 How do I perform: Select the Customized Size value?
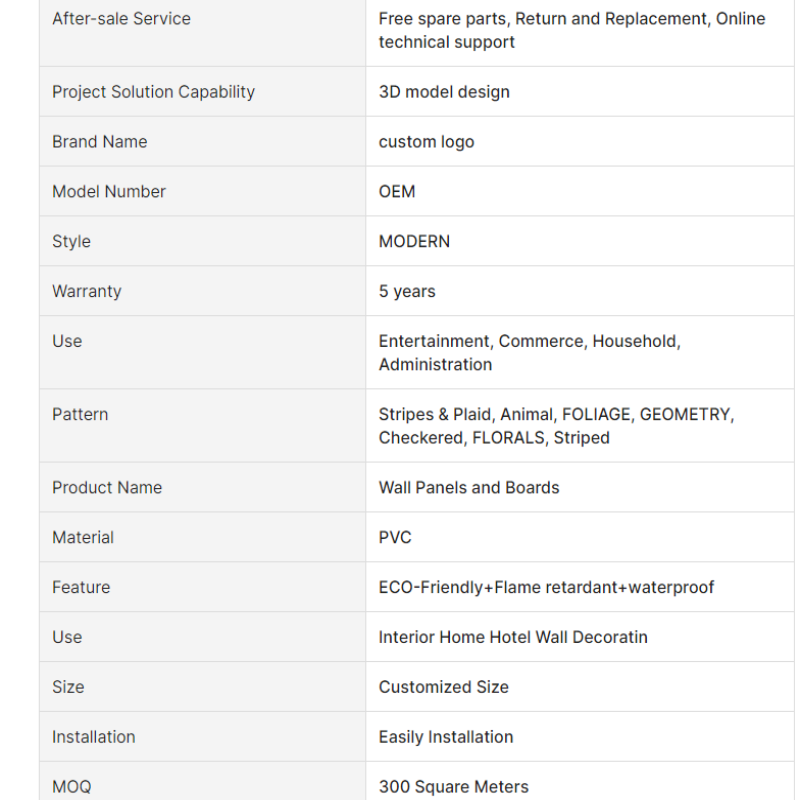443,687
